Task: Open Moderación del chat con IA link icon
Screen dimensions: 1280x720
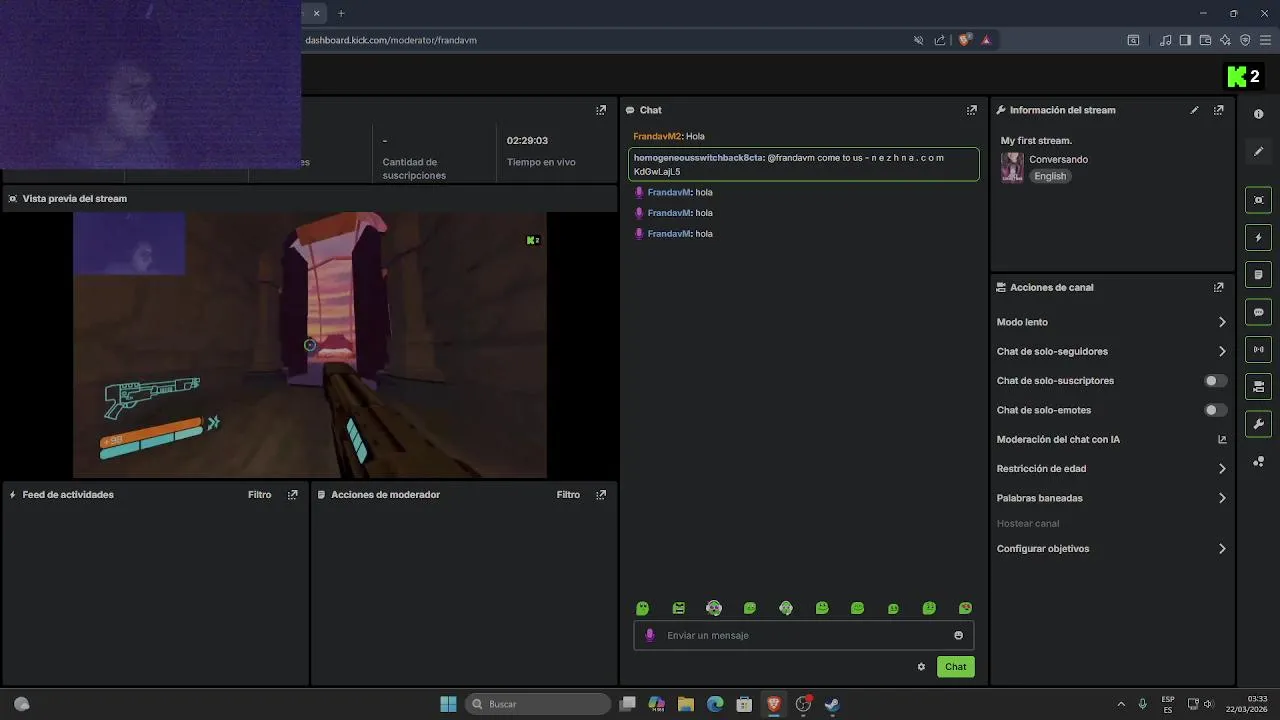Action: [1221, 439]
